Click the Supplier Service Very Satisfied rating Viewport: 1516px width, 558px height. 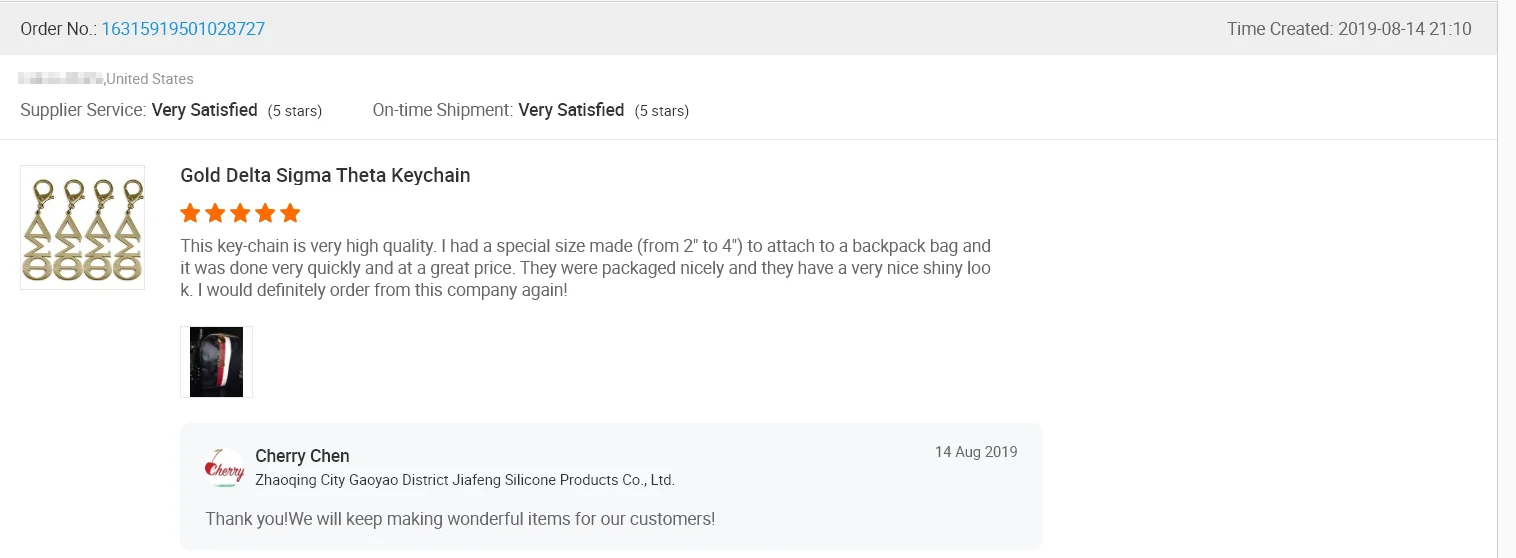[204, 110]
